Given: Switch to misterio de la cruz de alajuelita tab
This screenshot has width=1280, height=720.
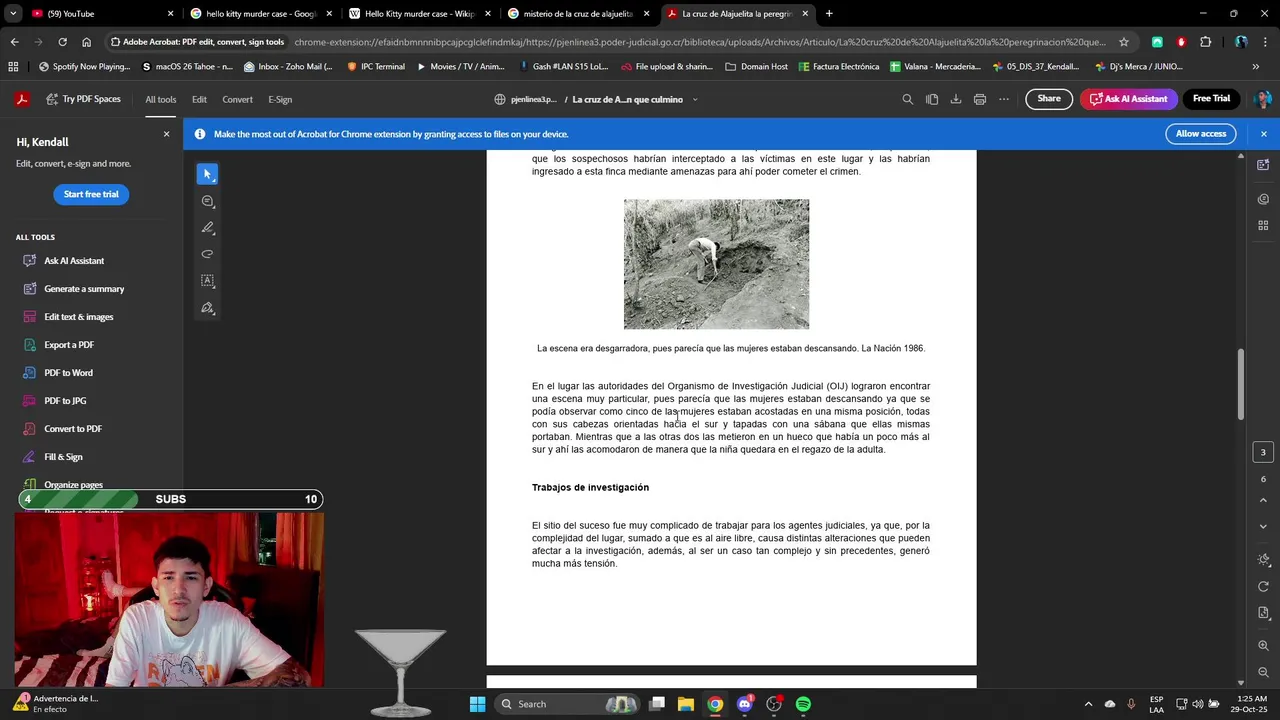Looking at the screenshot, I should (578, 14).
